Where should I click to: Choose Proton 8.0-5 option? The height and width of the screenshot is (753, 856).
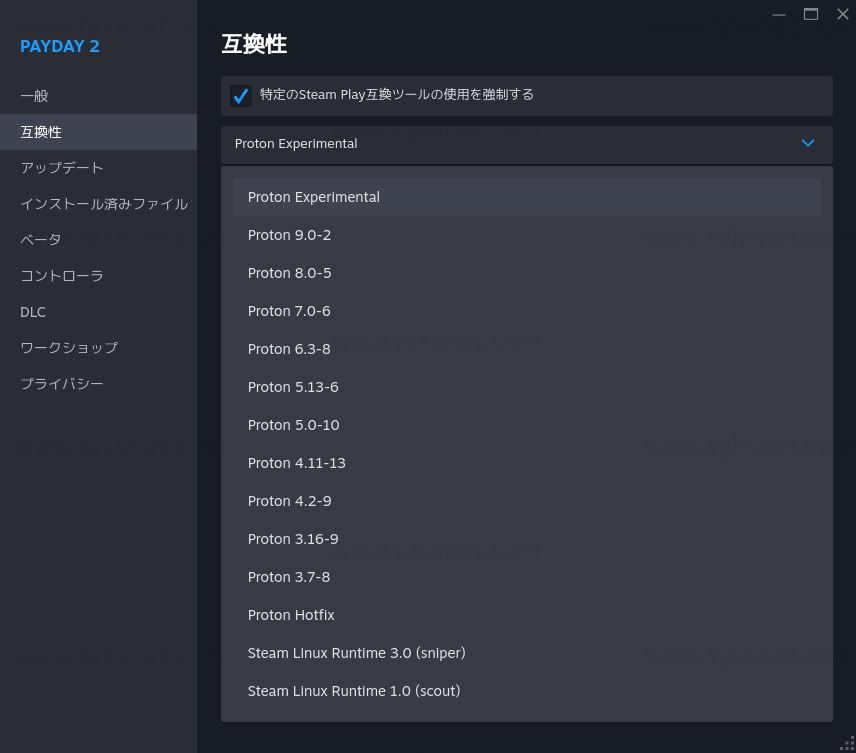526,273
